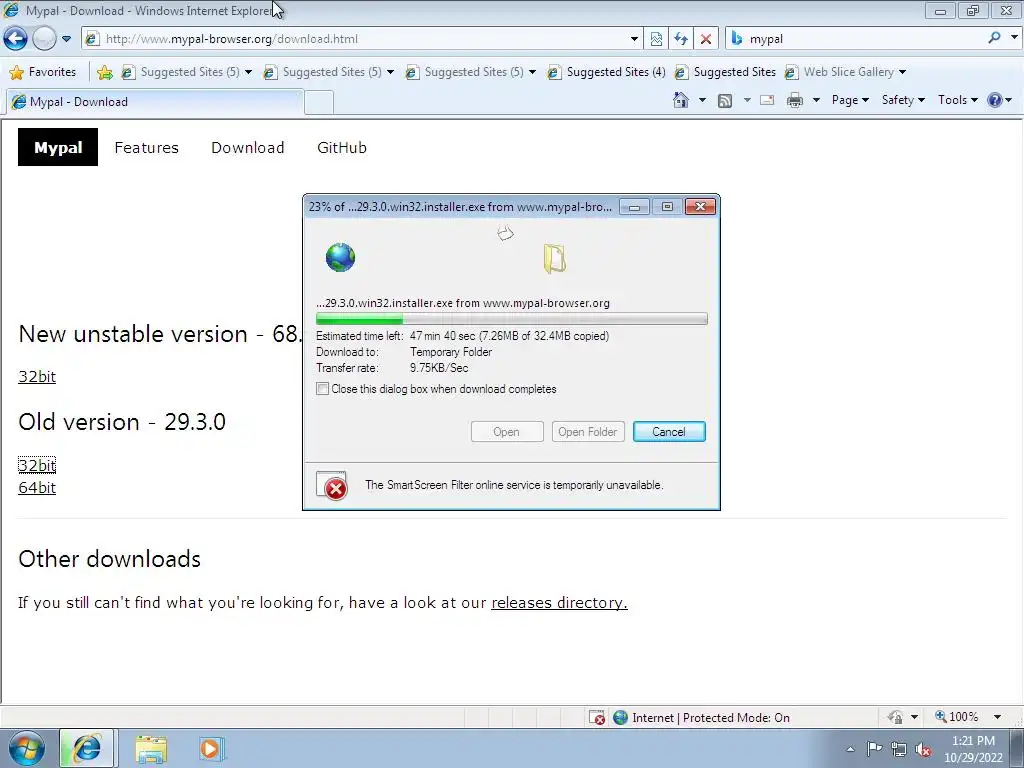Click Internet Explorer taskbar icon
This screenshot has height=768, width=1024.
coord(87,748)
